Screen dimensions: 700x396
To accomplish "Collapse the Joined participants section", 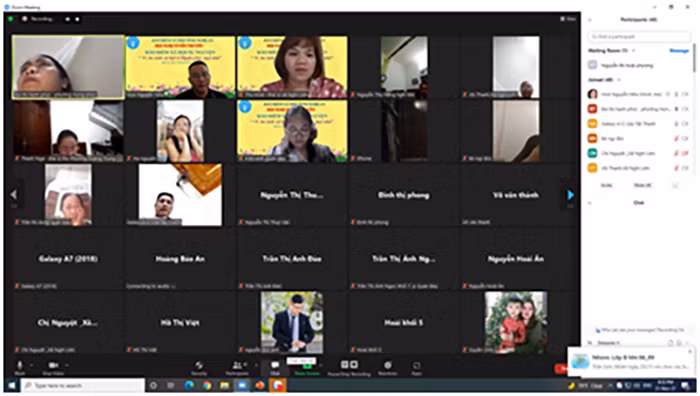I will coord(619,80).
